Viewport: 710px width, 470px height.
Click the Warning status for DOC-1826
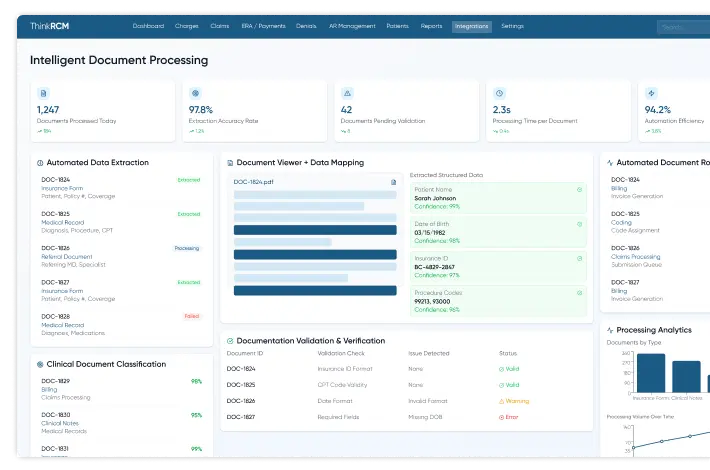click(514, 401)
